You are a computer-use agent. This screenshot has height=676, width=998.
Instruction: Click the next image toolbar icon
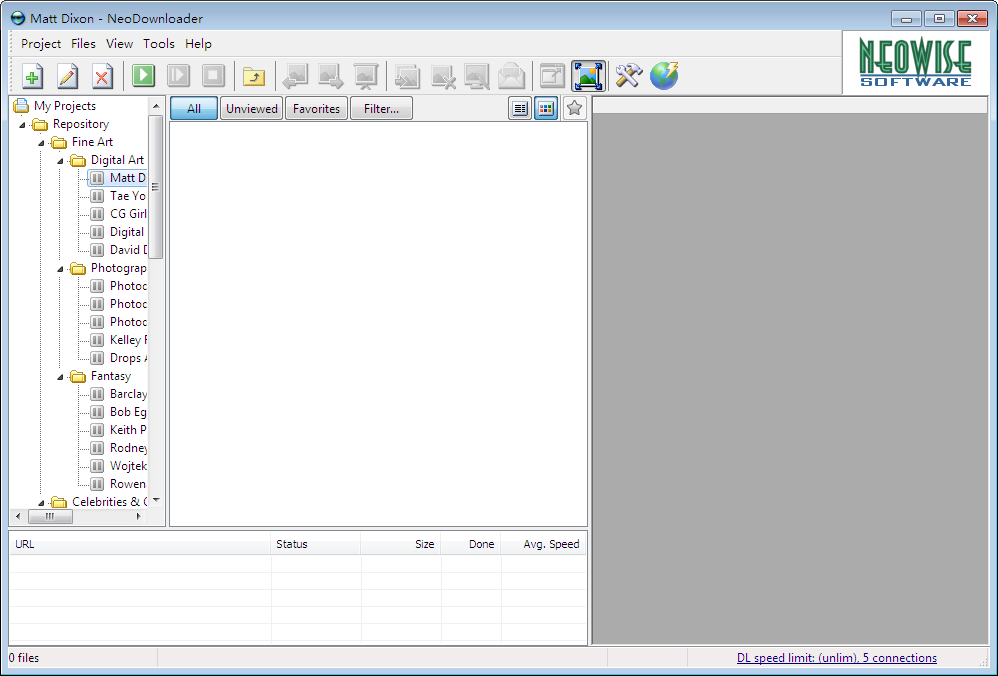330,76
